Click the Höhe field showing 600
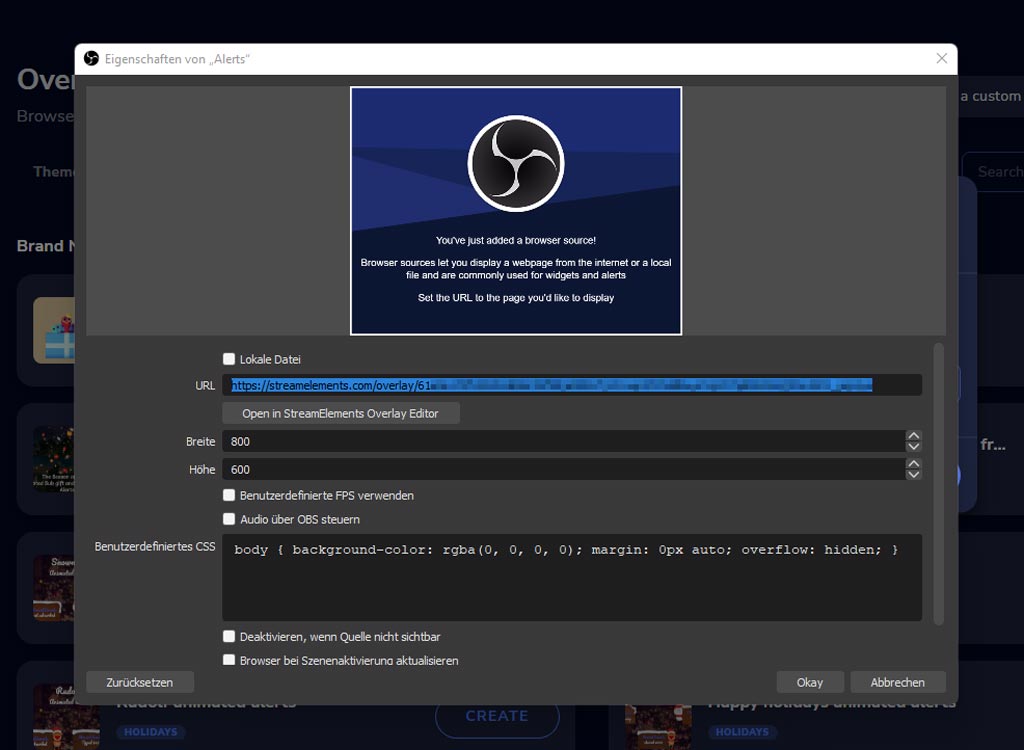The image size is (1024, 750). (563, 469)
